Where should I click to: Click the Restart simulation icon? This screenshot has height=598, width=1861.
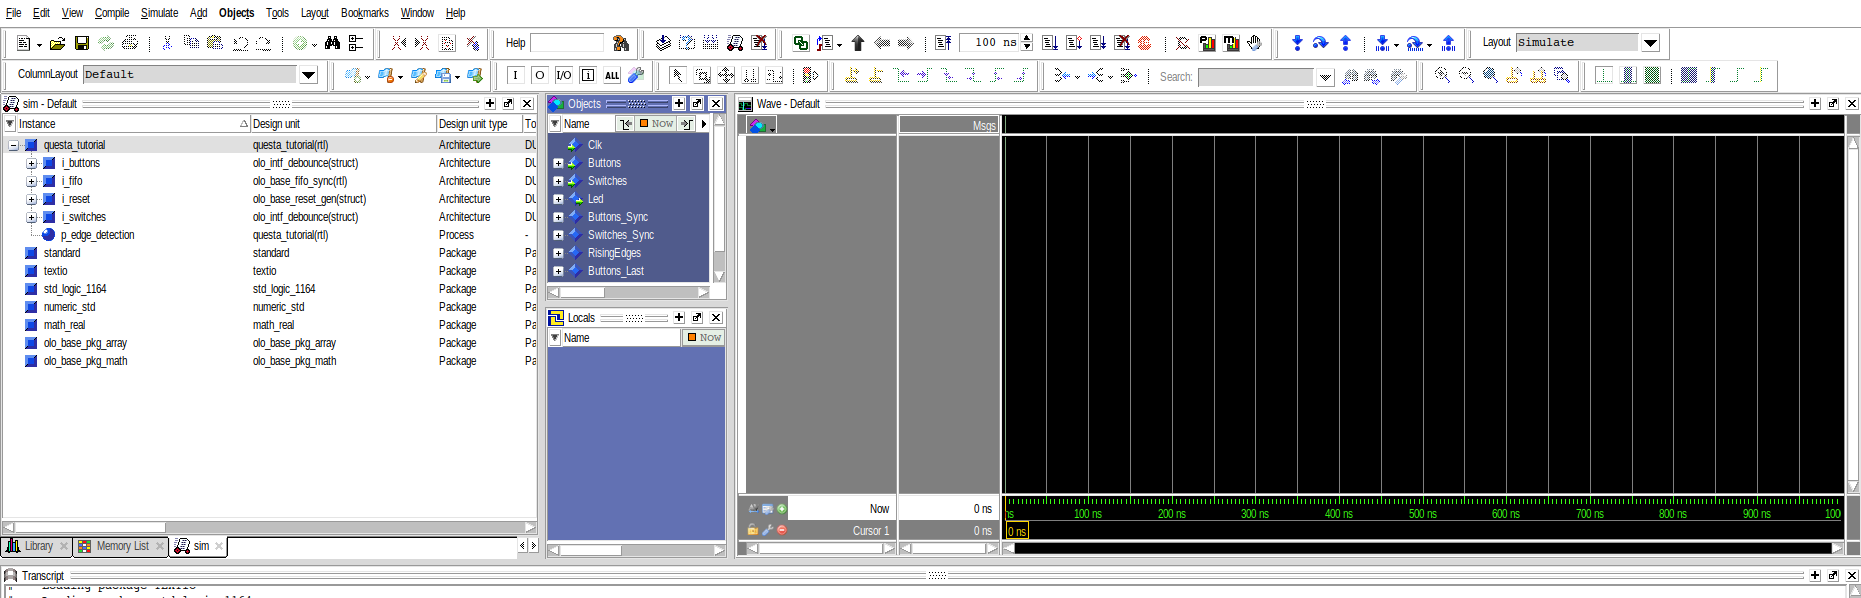click(x=943, y=43)
